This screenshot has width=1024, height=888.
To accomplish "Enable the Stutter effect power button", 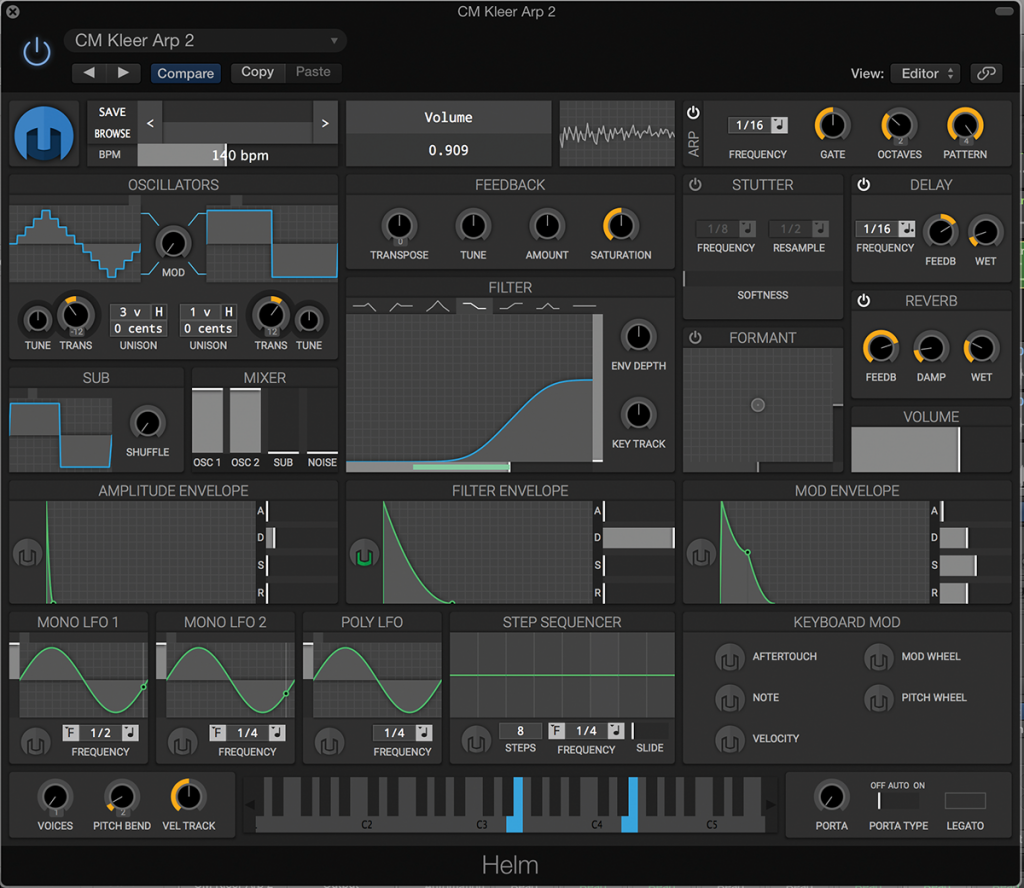I will tap(695, 185).
